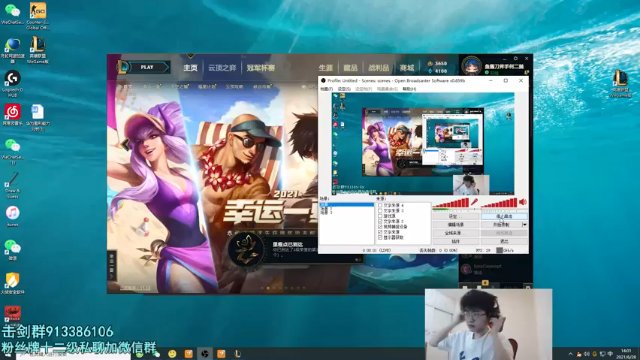Click the first orange taskbar app icon
Viewport: 640px width, 360px height.
(x=189, y=354)
